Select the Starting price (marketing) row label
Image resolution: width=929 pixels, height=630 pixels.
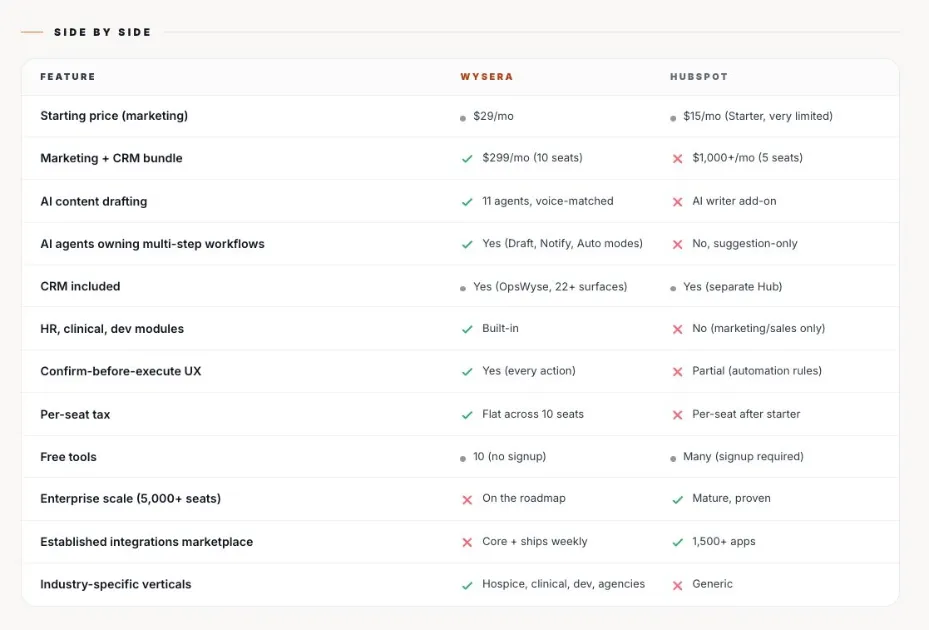tap(114, 116)
